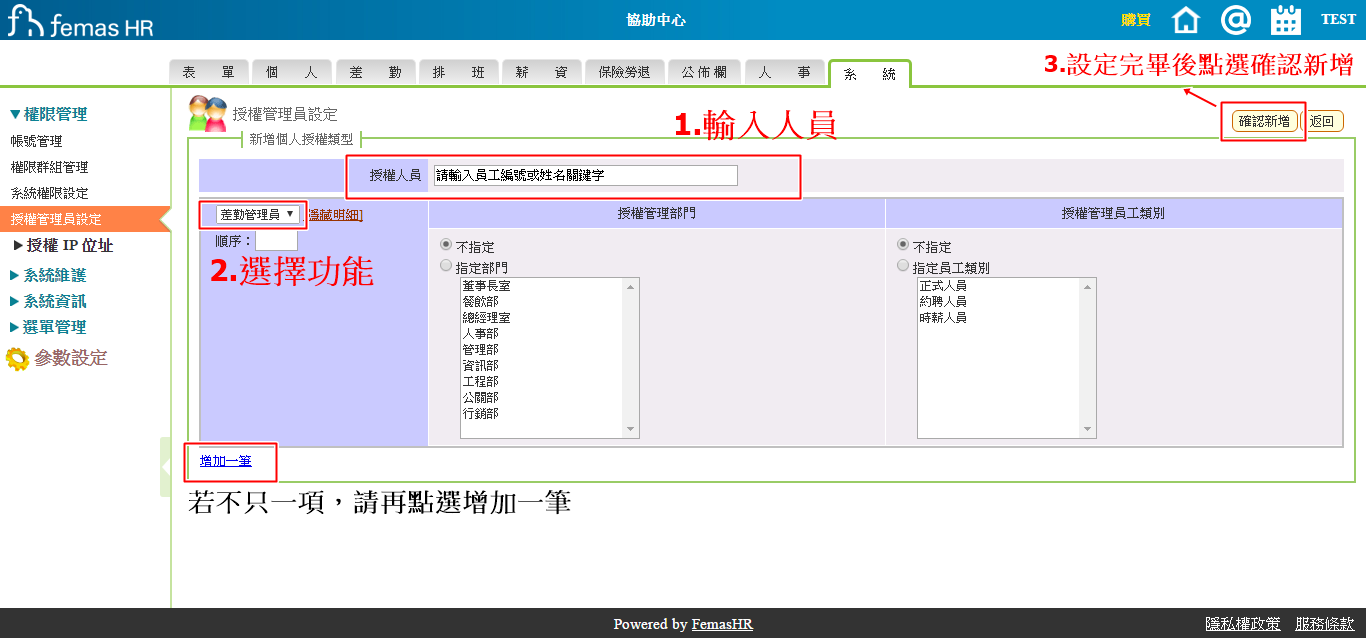
Task: Click the 授權管理員設定 people icon
Action: coord(208,114)
